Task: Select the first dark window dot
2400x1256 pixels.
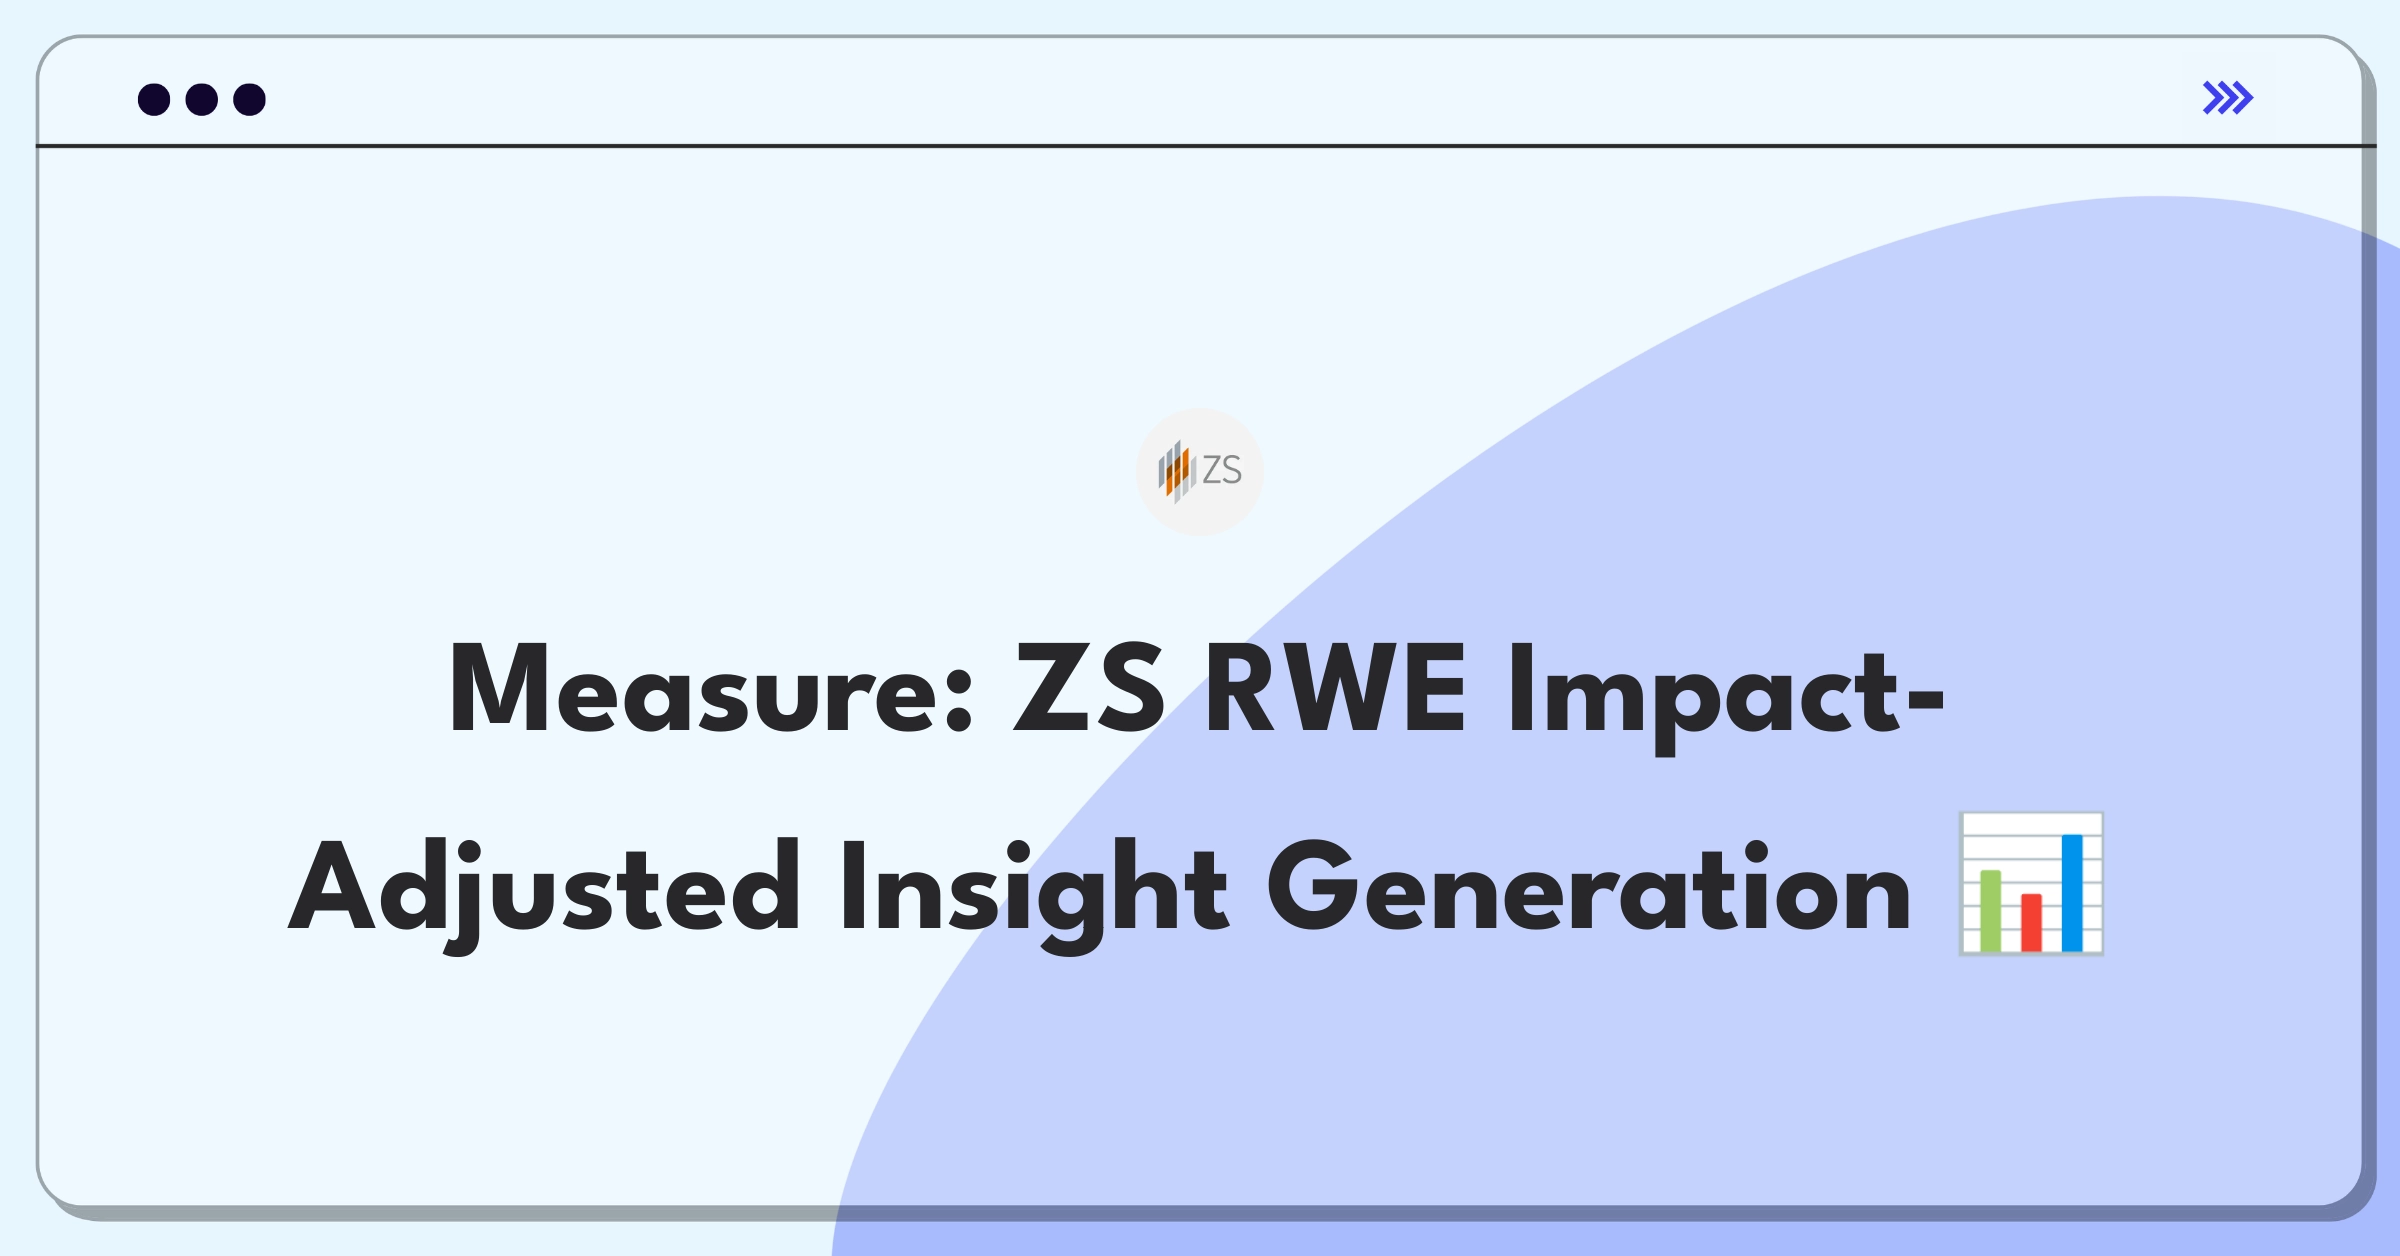Action: click(x=154, y=99)
